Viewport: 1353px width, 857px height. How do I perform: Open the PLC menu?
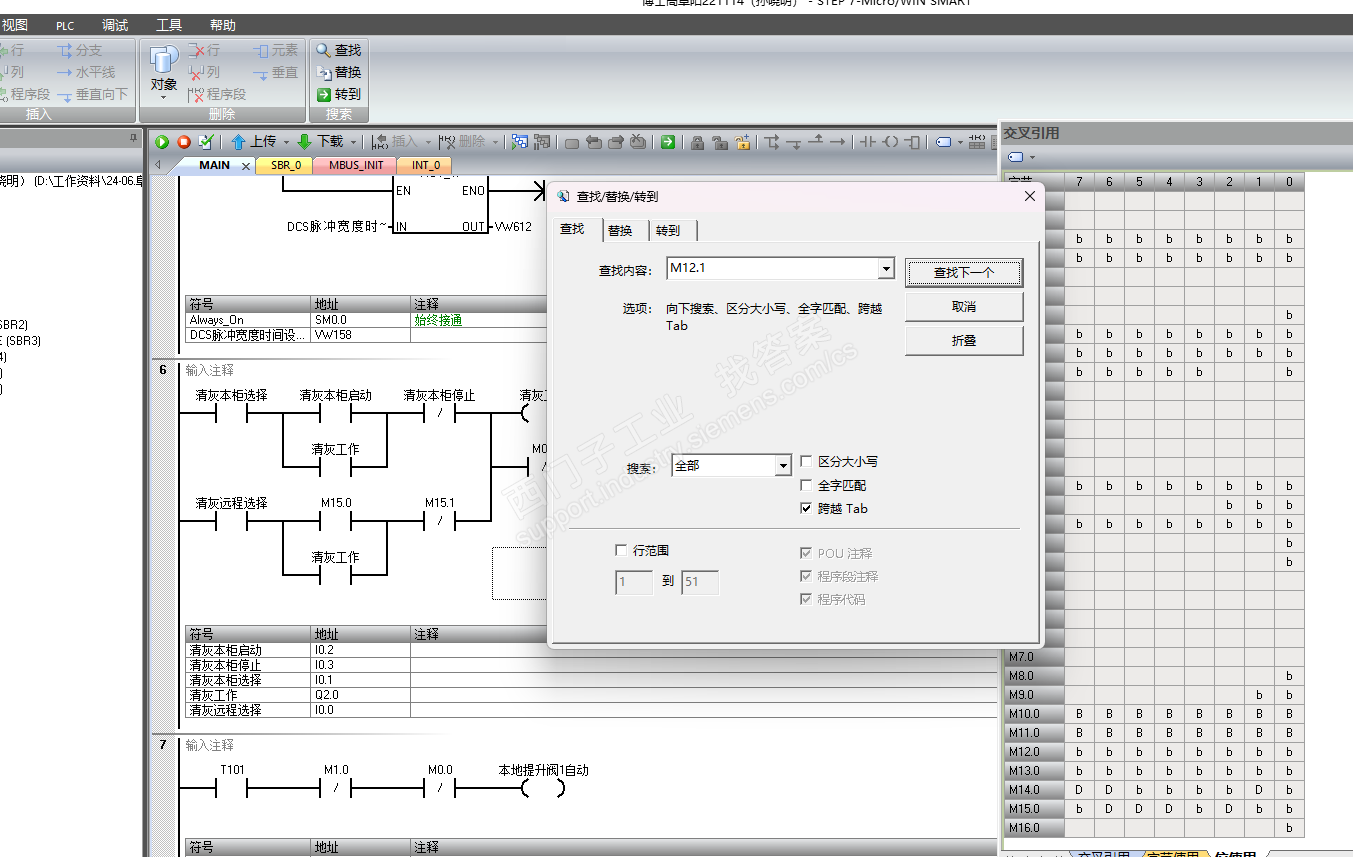coord(65,26)
